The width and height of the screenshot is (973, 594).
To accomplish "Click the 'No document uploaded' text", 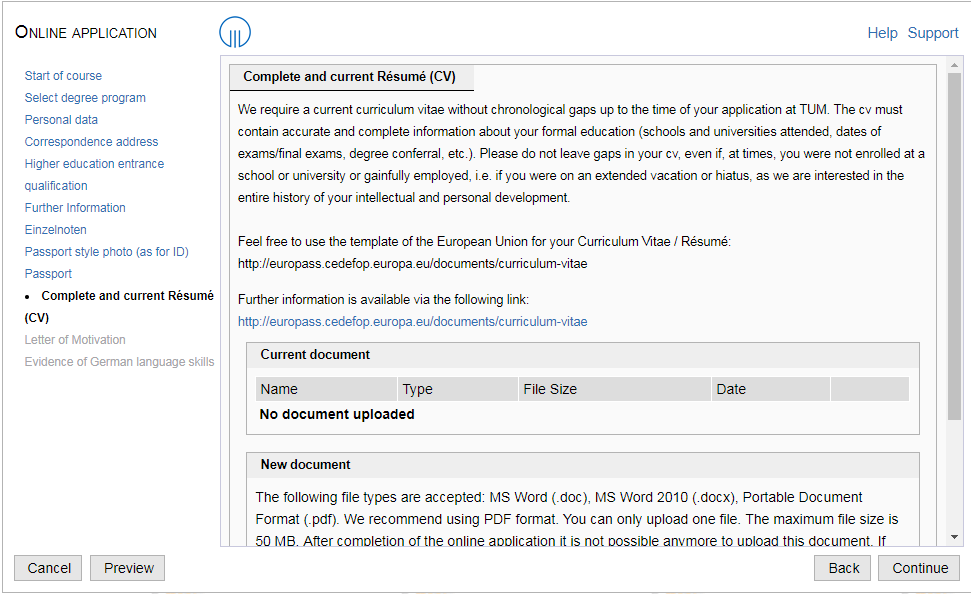I will point(337,414).
